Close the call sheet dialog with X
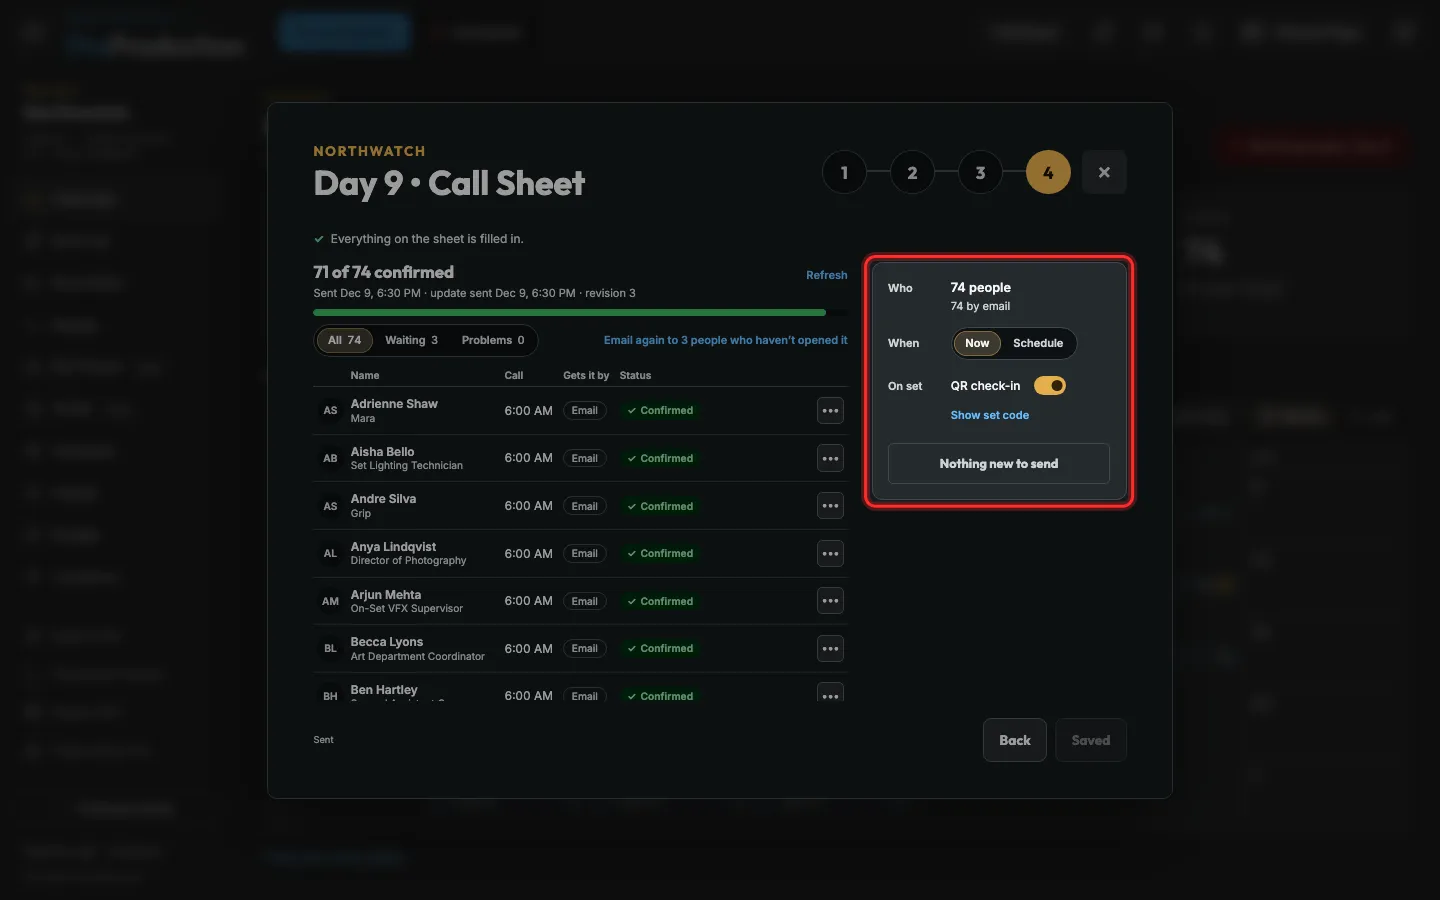Image resolution: width=1440 pixels, height=900 pixels. (x=1104, y=172)
